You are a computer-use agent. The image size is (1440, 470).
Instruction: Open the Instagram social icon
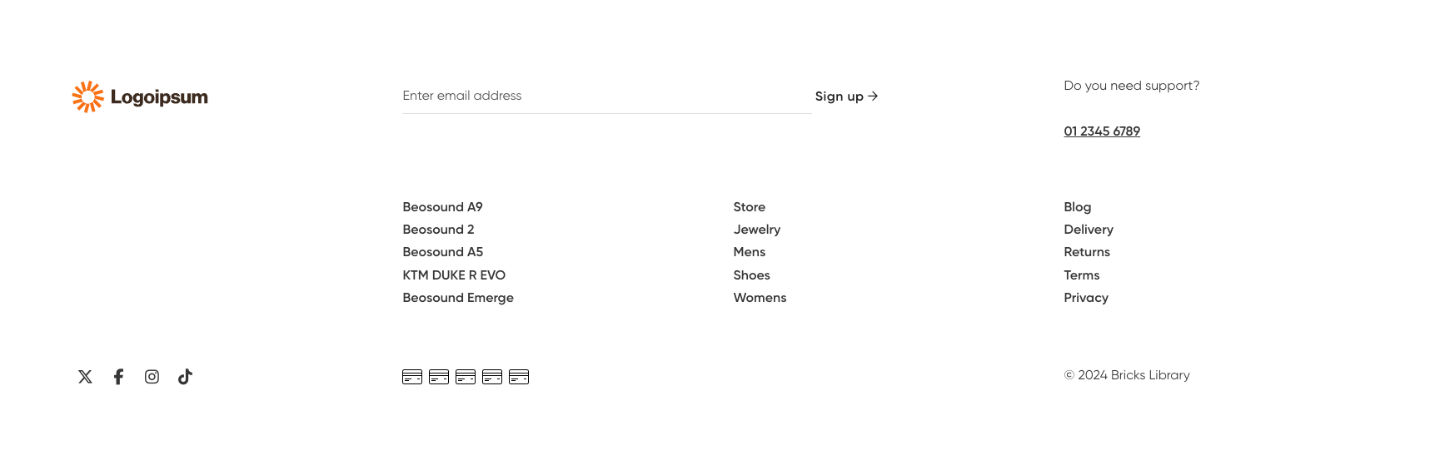click(152, 377)
